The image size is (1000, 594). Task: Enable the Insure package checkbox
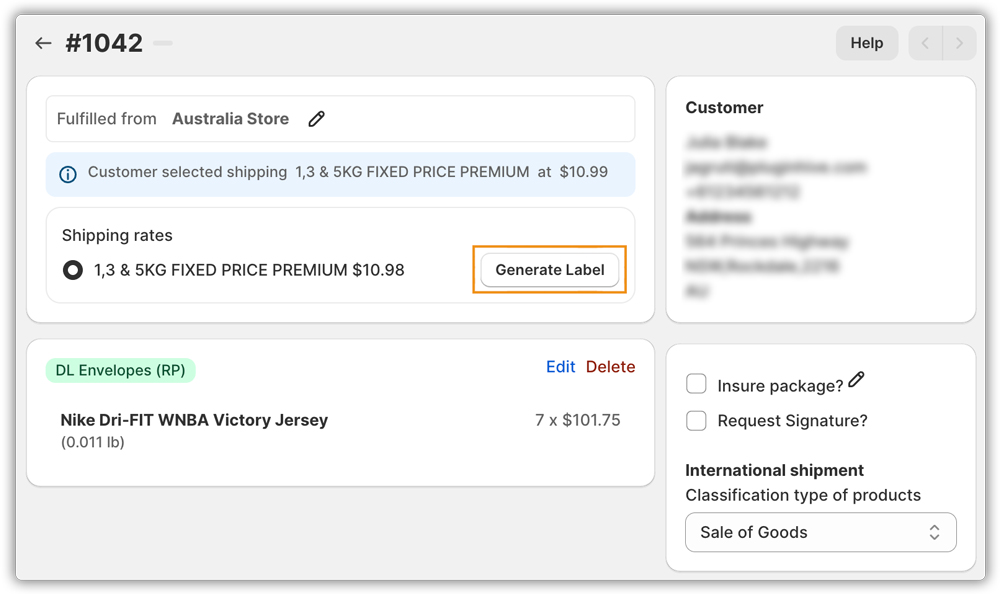coord(697,385)
